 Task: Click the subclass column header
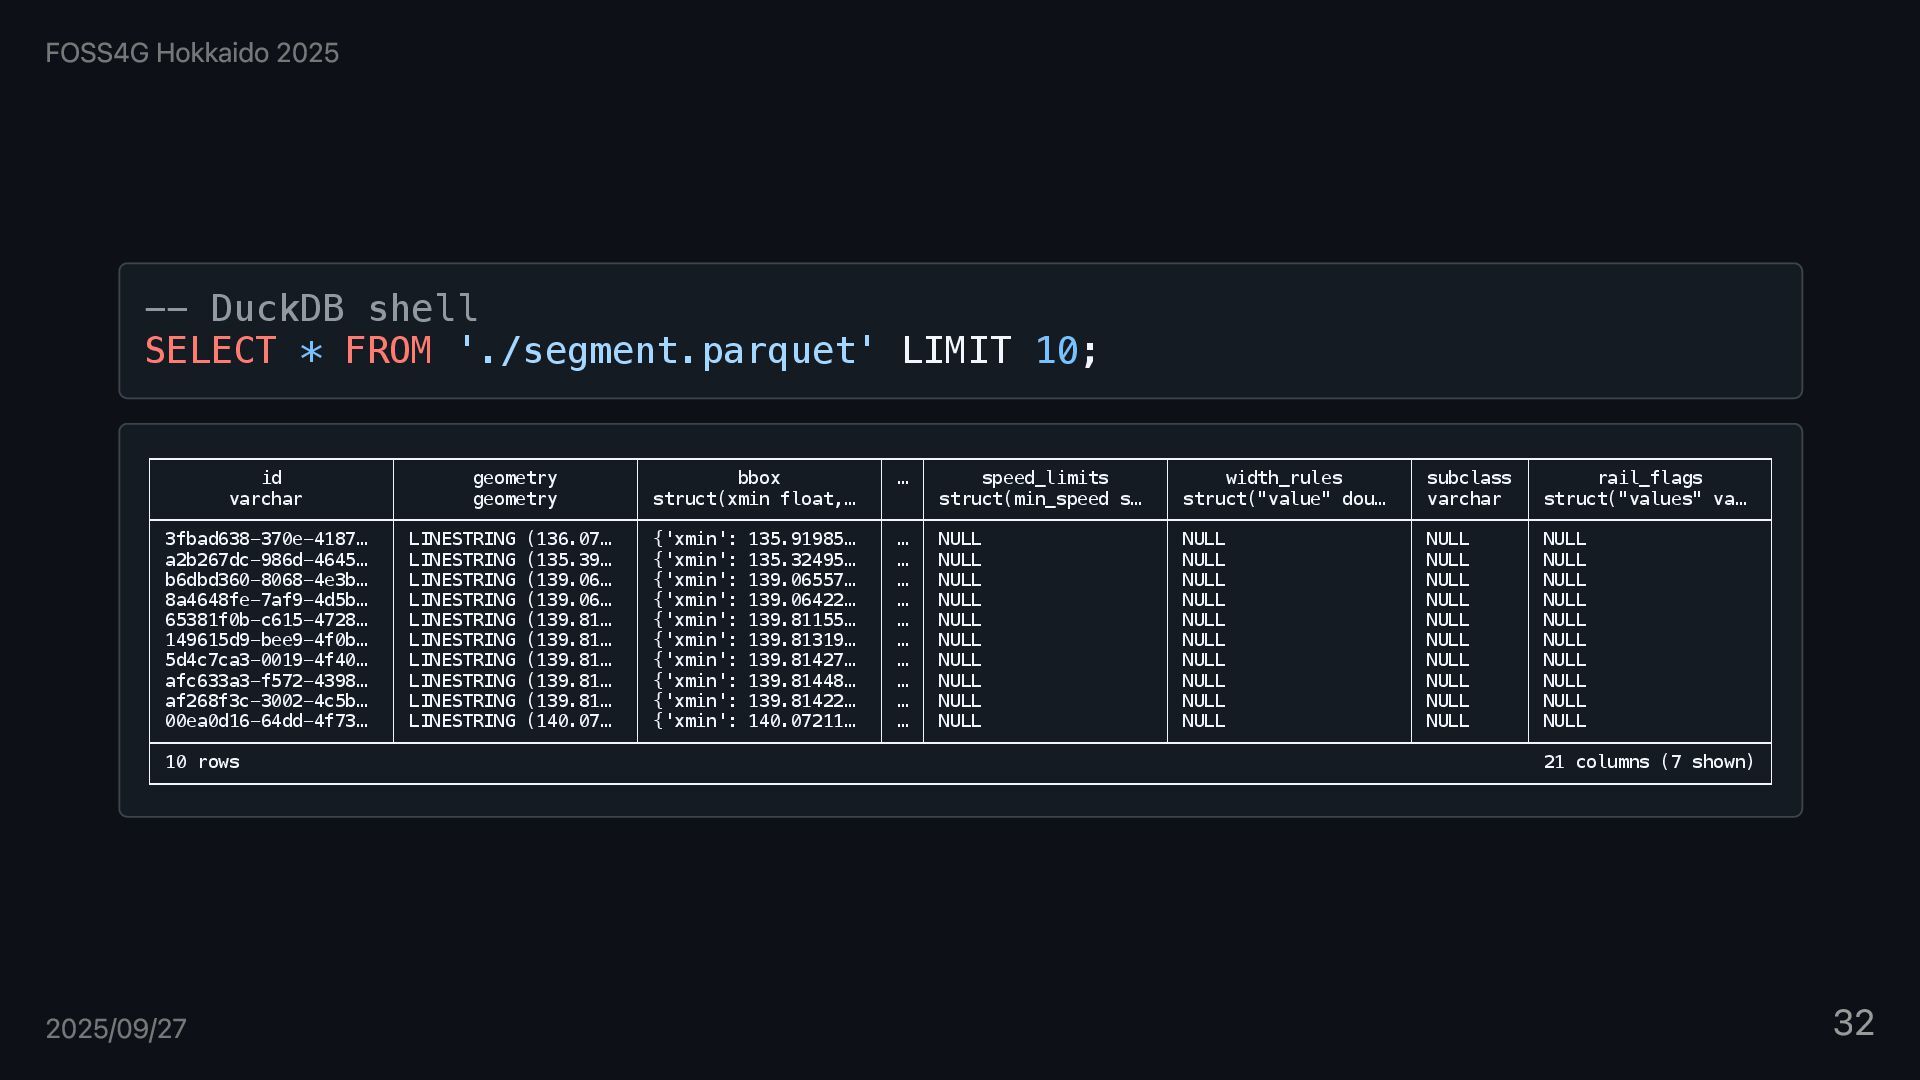point(1468,478)
